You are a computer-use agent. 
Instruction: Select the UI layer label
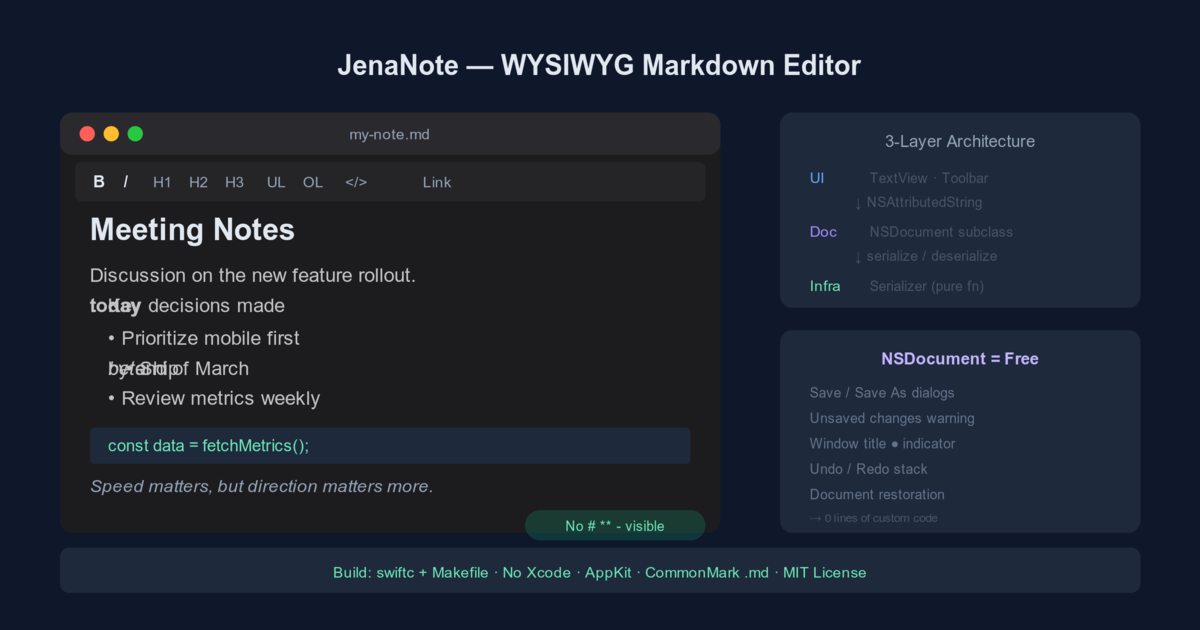(817, 178)
